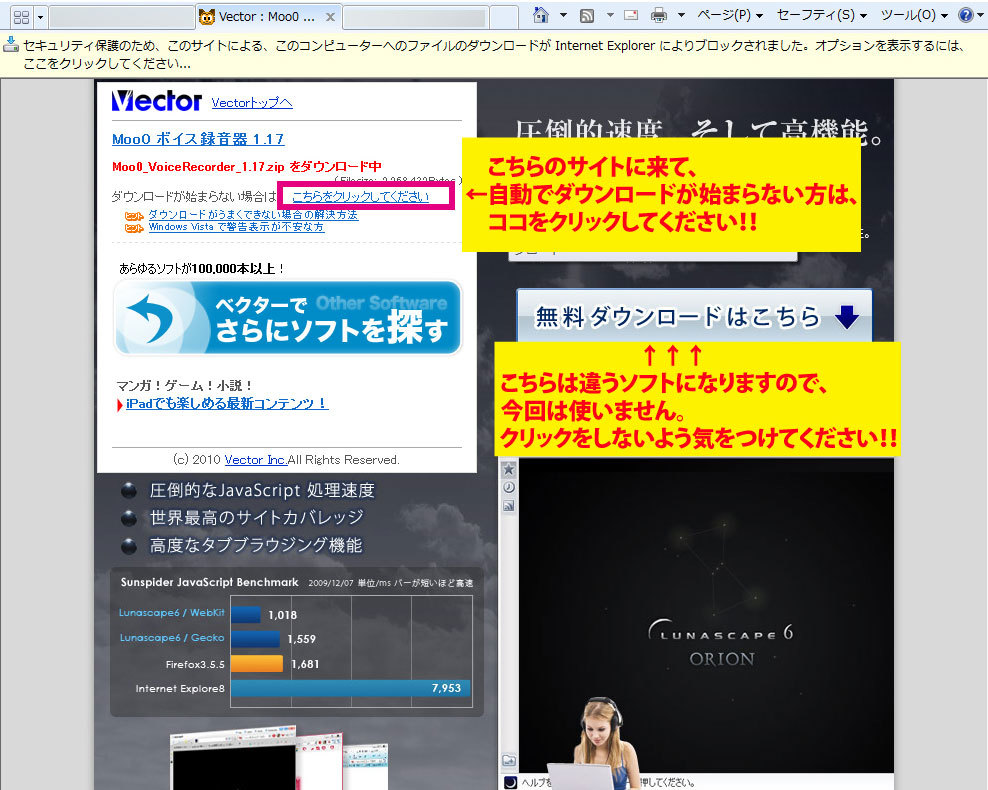Expand the print options arrow
The width and height of the screenshot is (988, 790).
coord(681,14)
